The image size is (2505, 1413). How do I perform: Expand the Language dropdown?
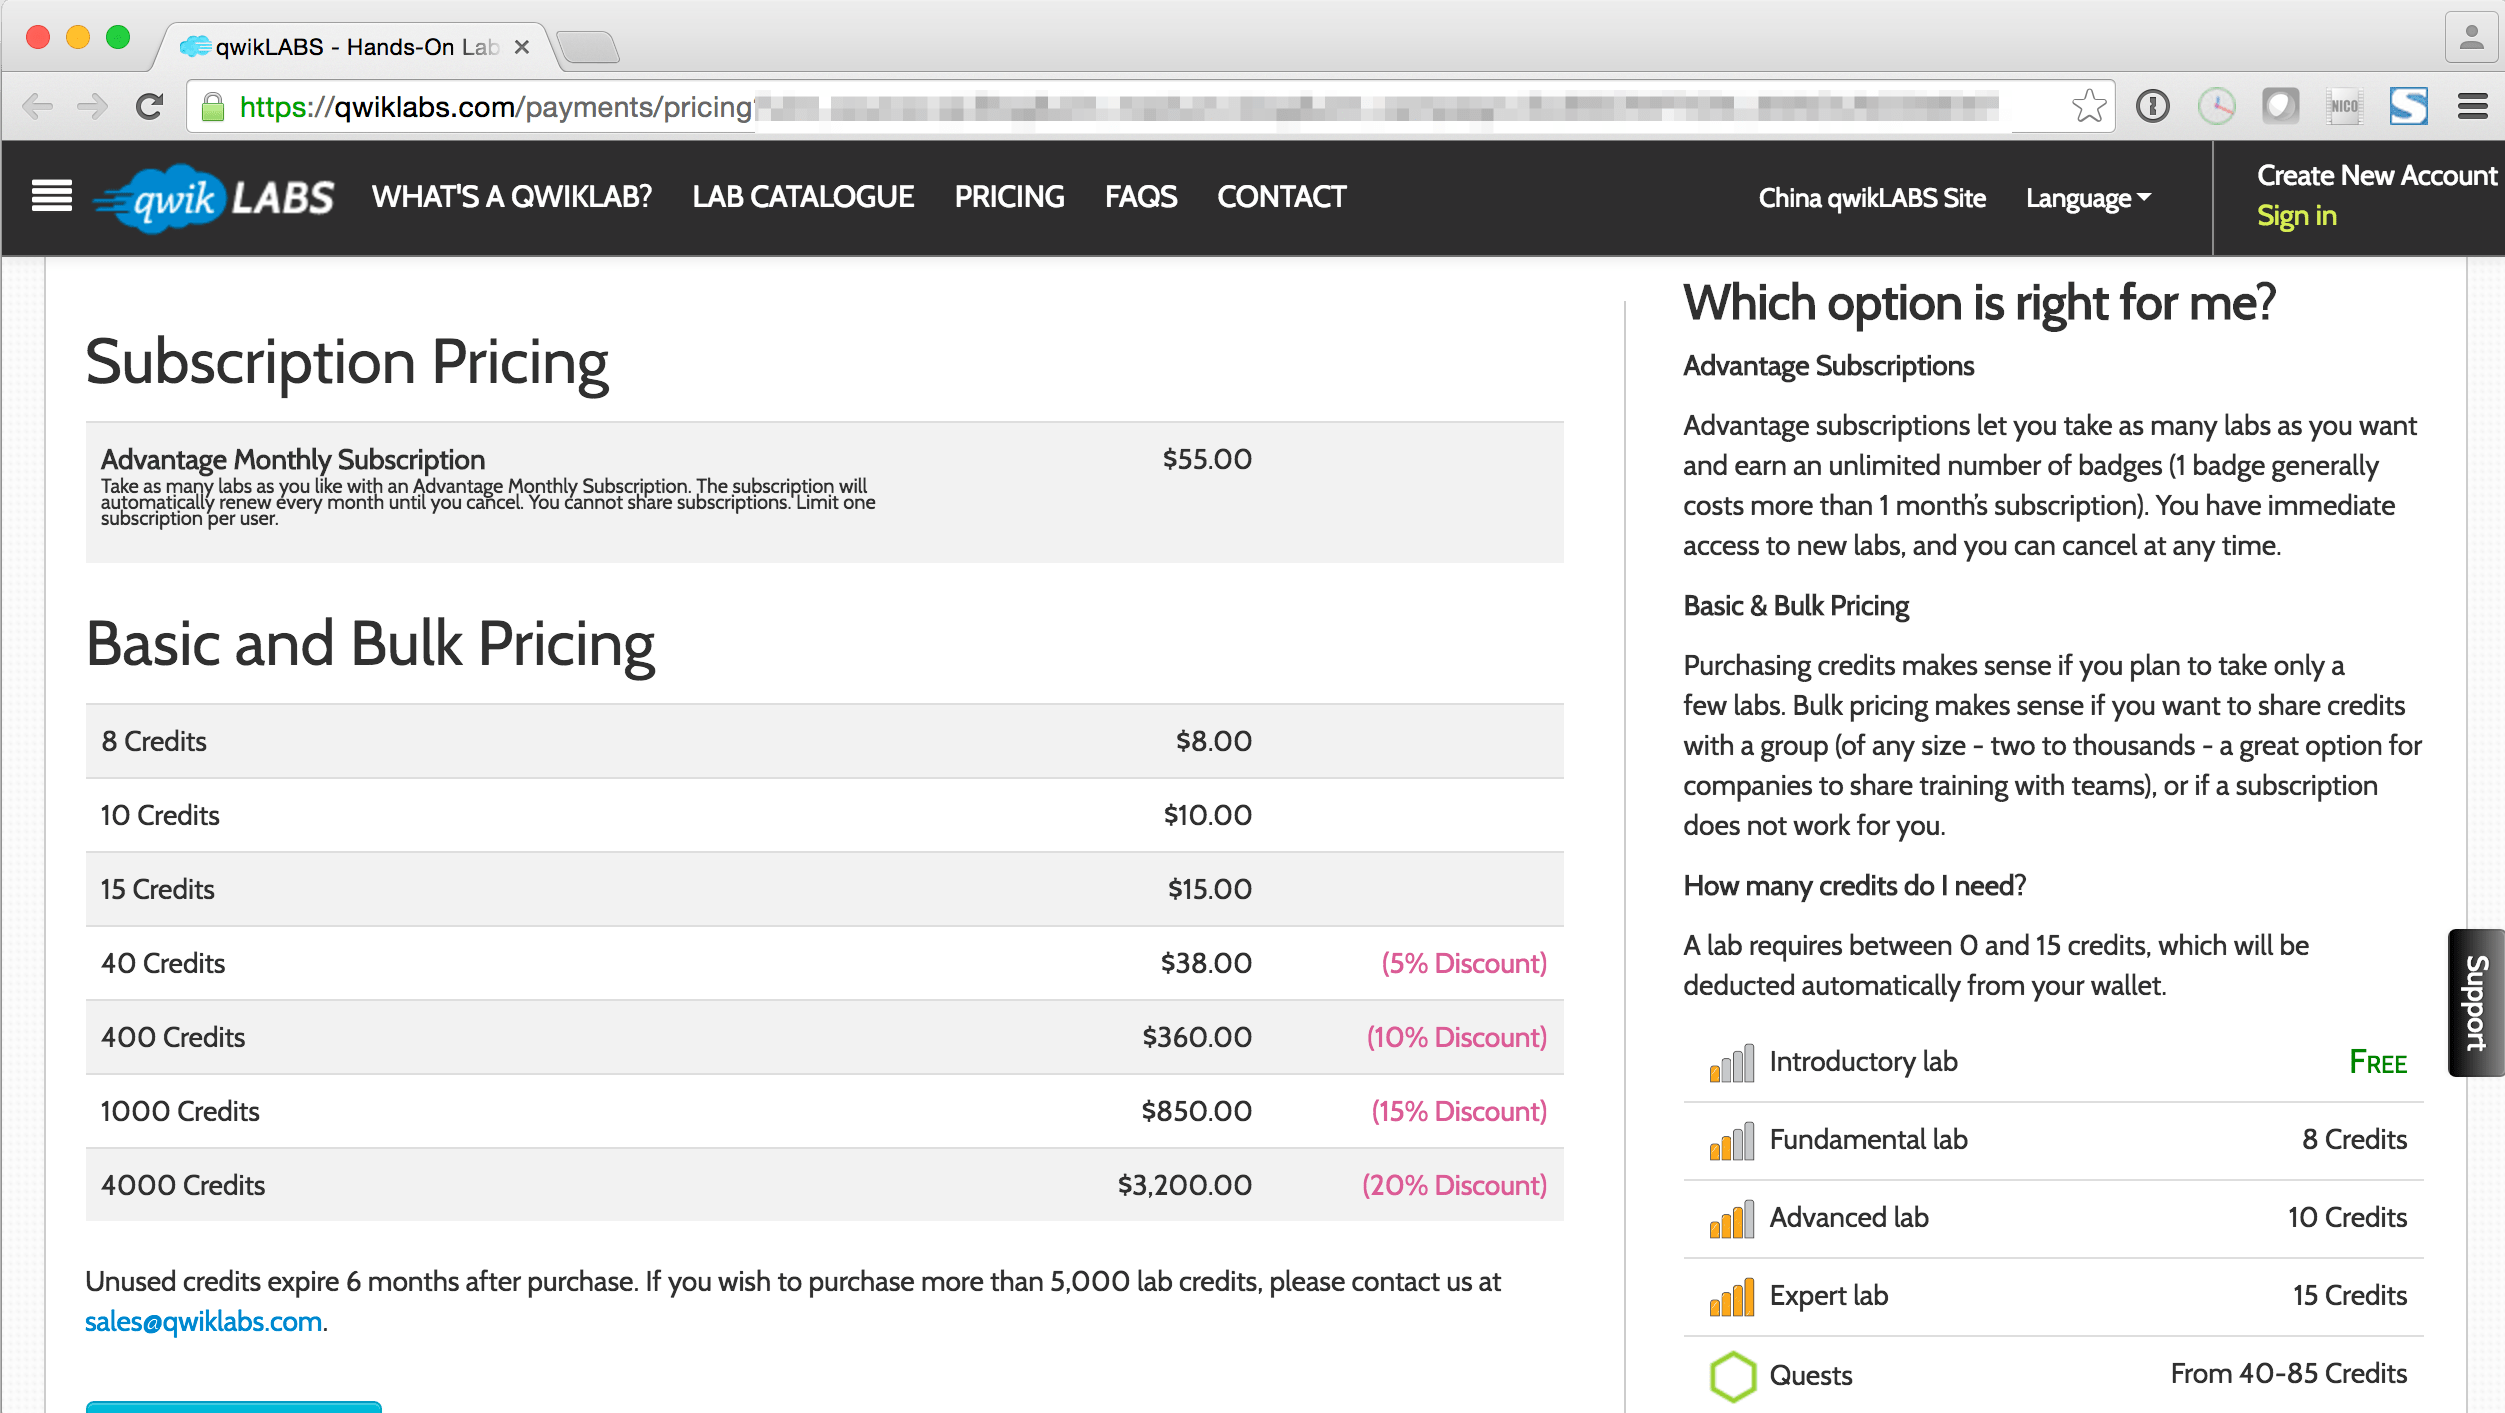tap(2088, 198)
